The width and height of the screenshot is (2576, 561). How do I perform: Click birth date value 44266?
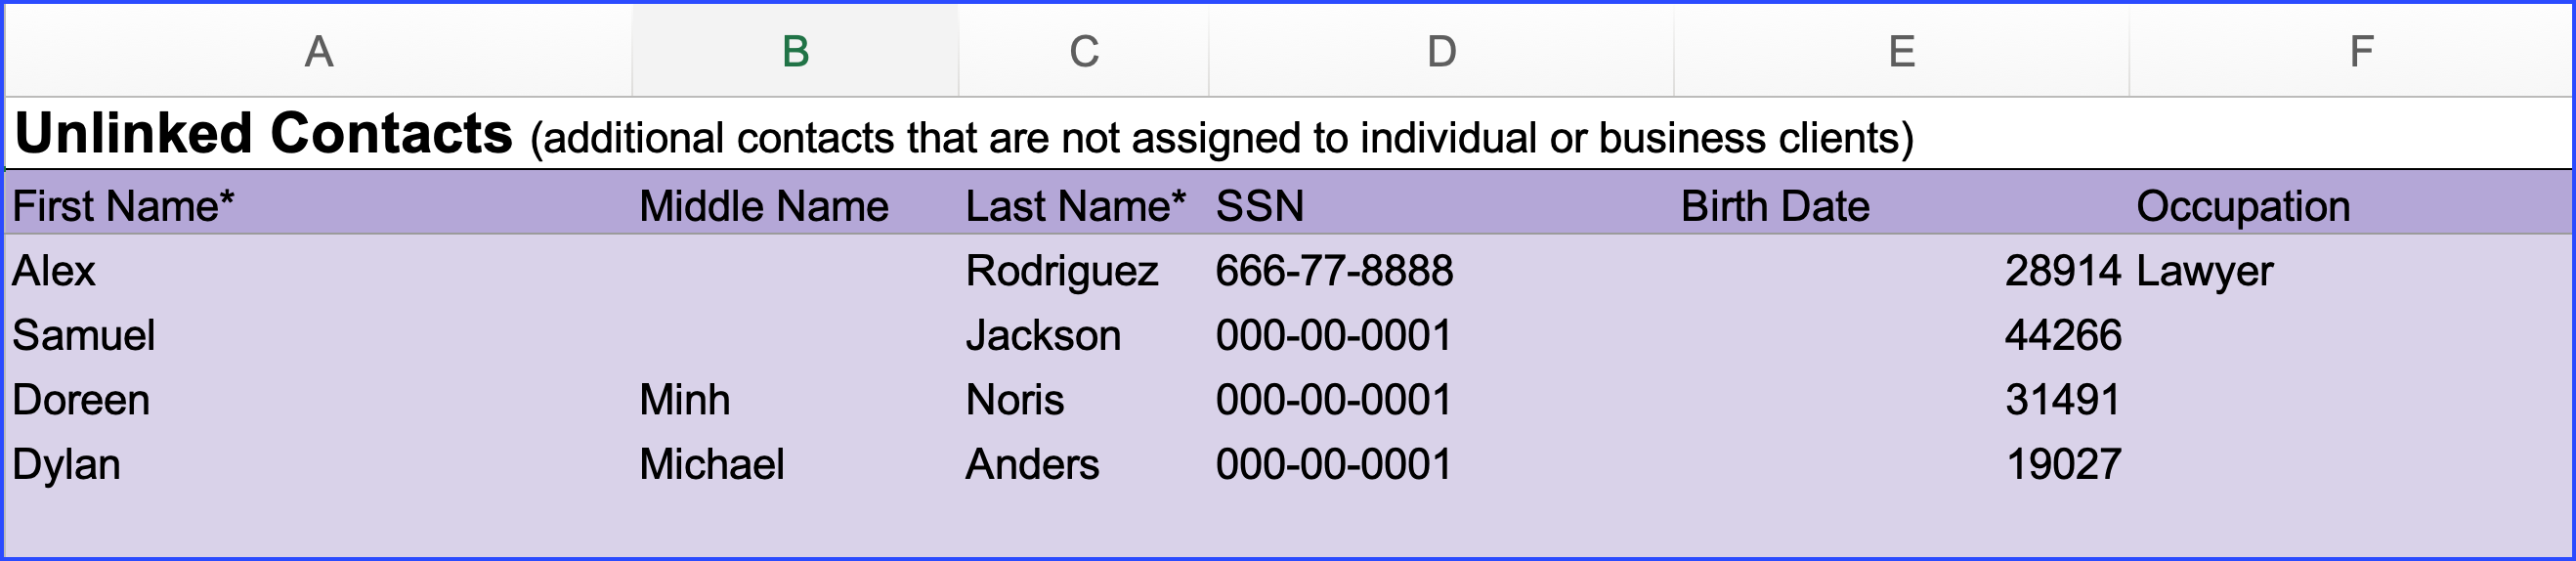pyautogui.click(x=2062, y=336)
